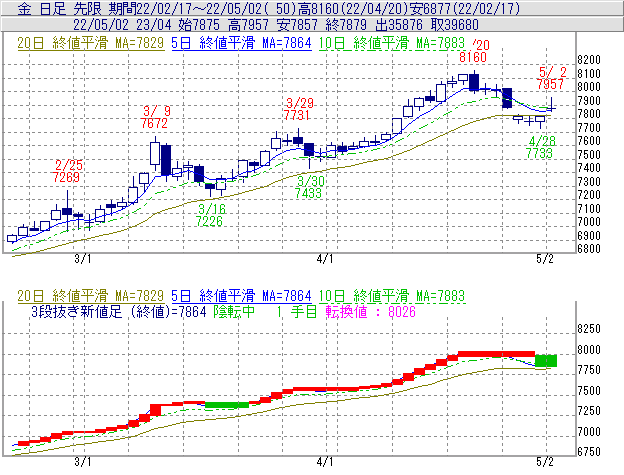Click the 出35876 volume value
This screenshot has height=475, width=624.
399,25
